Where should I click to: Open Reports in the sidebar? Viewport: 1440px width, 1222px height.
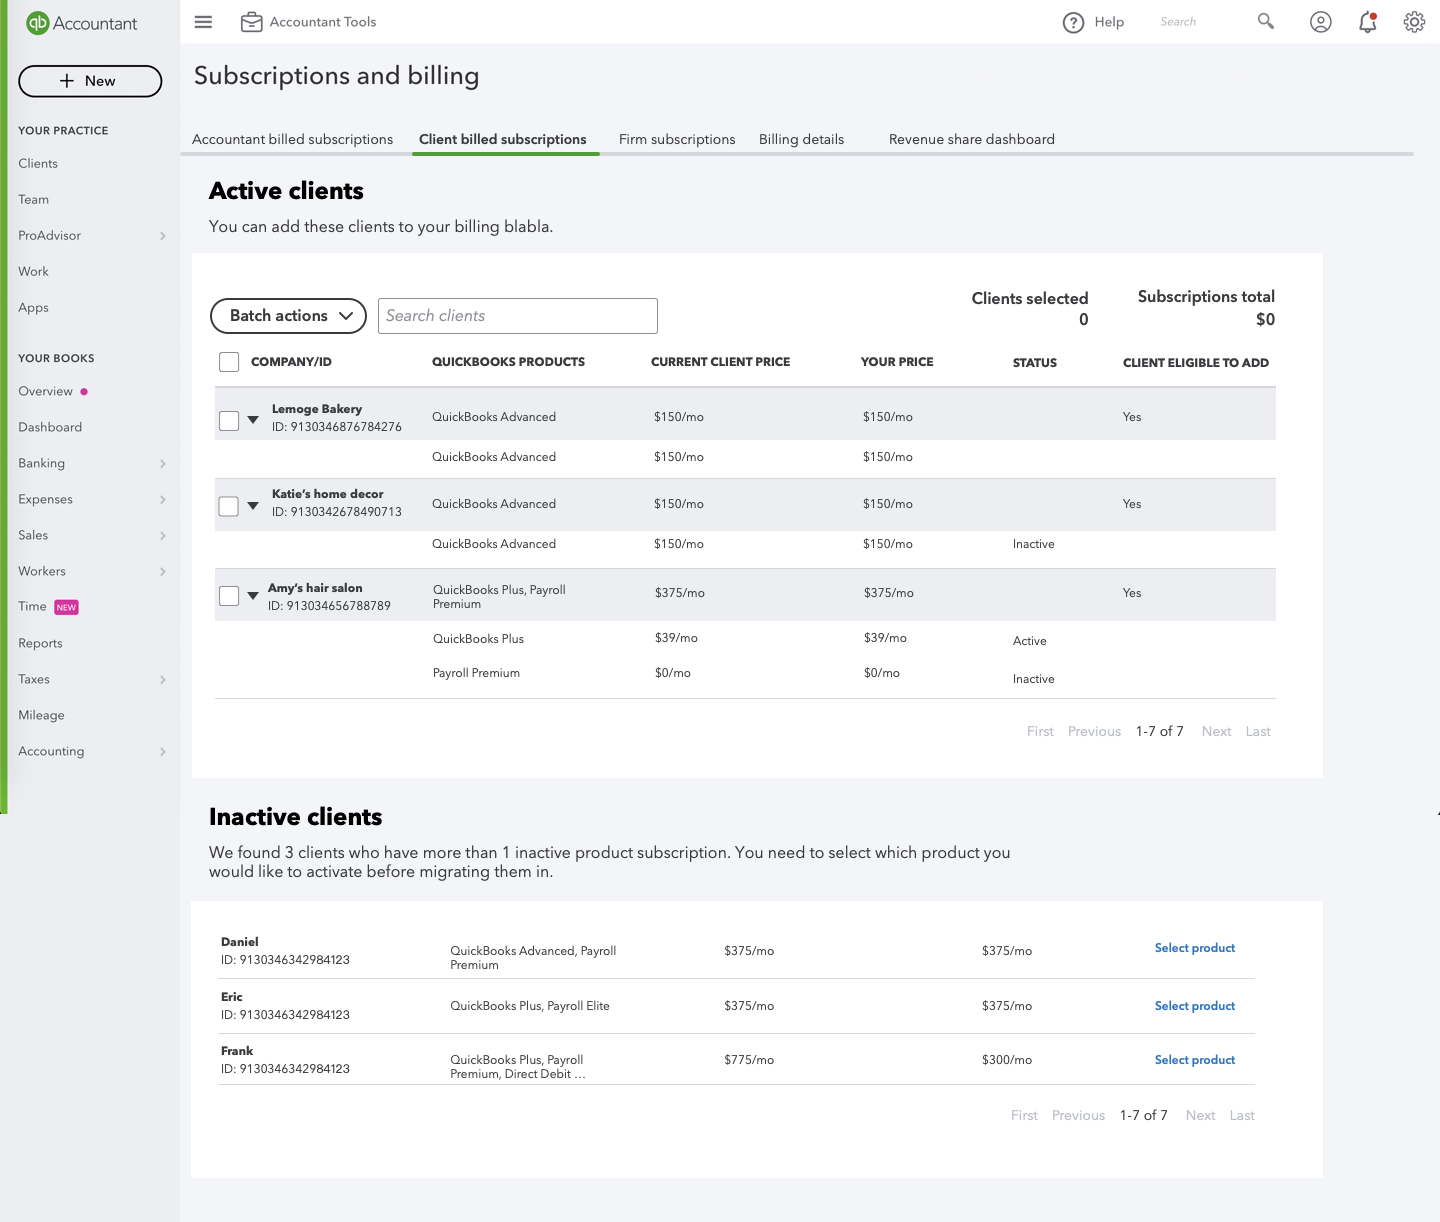point(40,644)
